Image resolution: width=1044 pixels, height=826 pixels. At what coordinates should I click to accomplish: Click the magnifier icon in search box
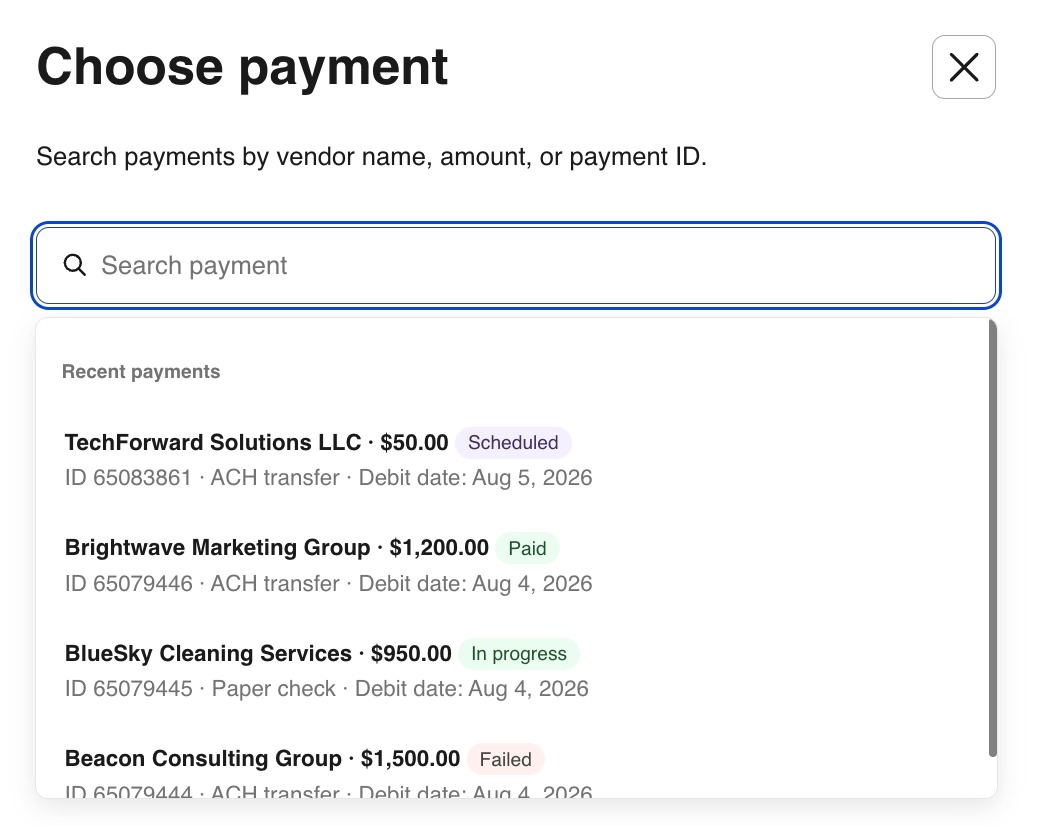pyautogui.click(x=75, y=265)
